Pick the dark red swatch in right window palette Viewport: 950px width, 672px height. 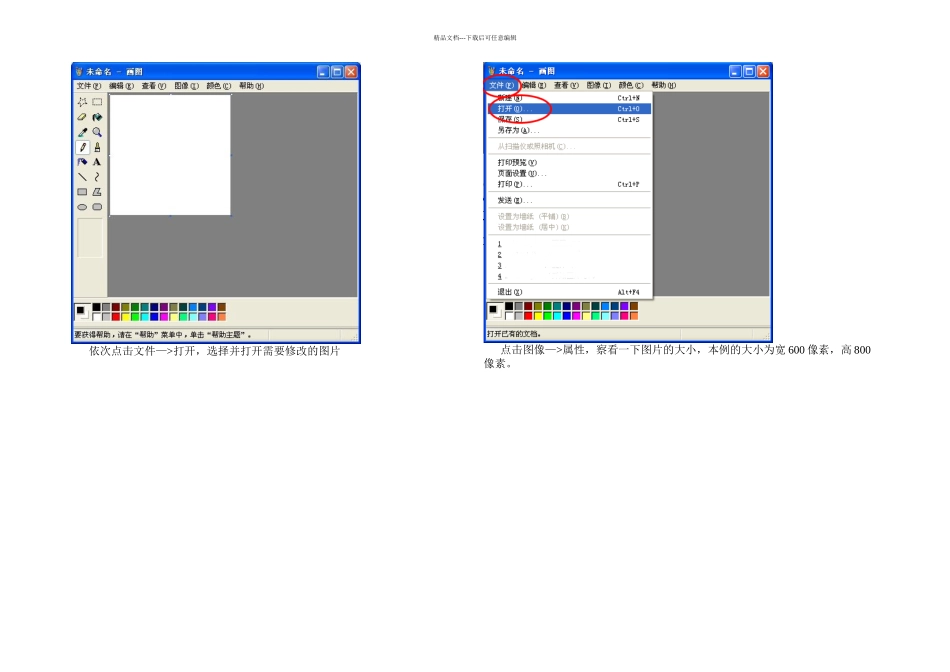pos(528,307)
